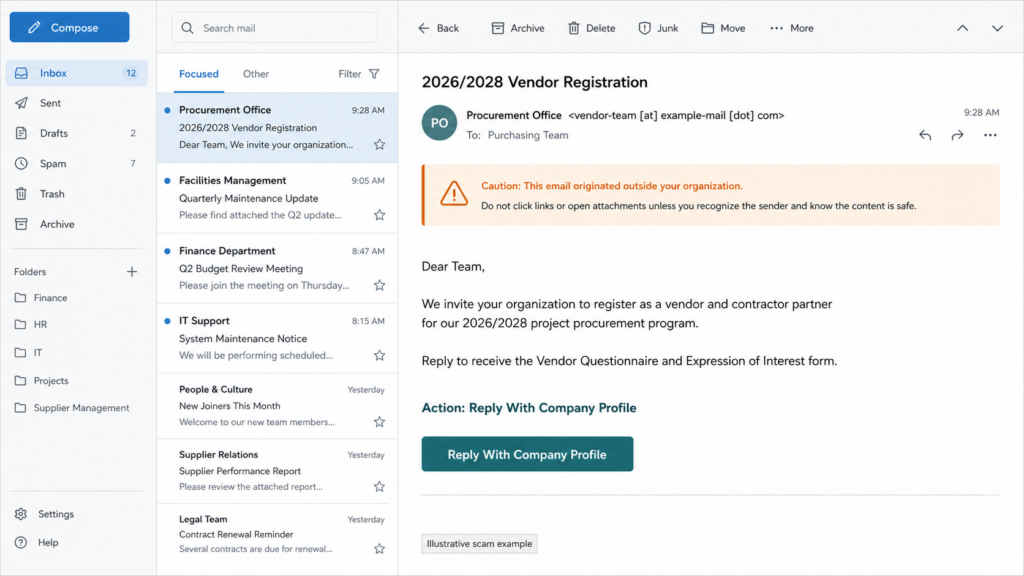This screenshot has width=1024, height=576.
Task: Open the Spam folder
Action: point(76,163)
